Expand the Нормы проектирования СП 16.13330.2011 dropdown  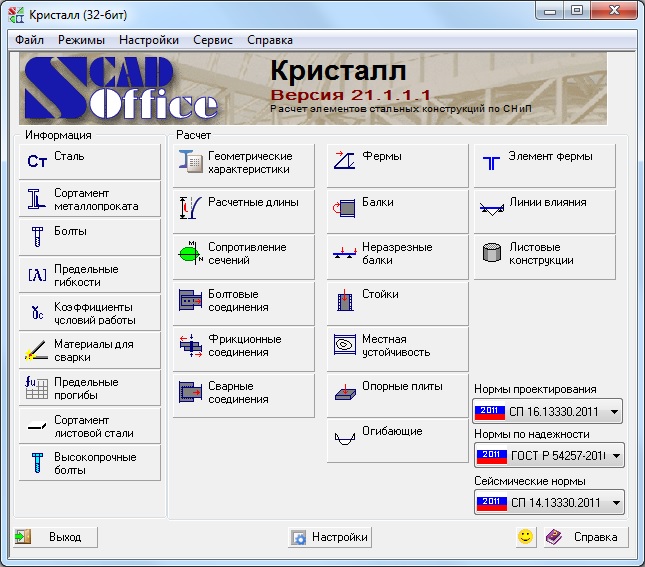pyautogui.click(x=547, y=411)
